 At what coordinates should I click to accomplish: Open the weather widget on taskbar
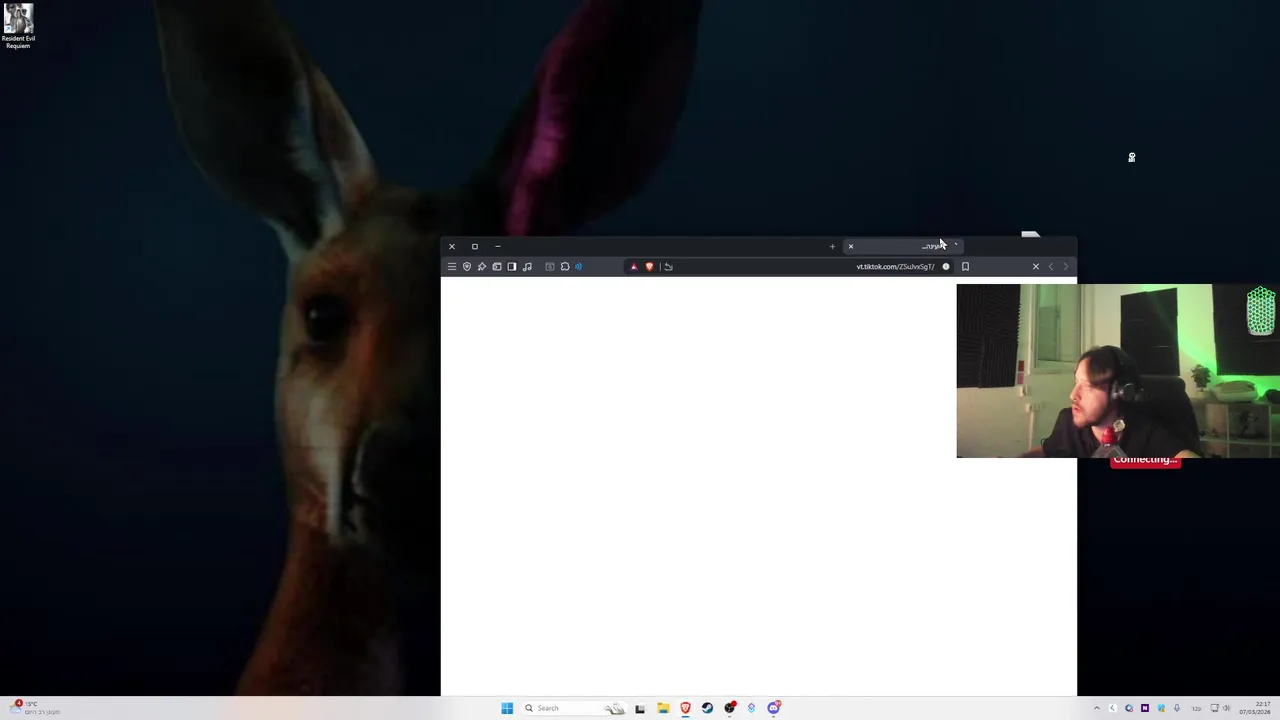coord(33,708)
